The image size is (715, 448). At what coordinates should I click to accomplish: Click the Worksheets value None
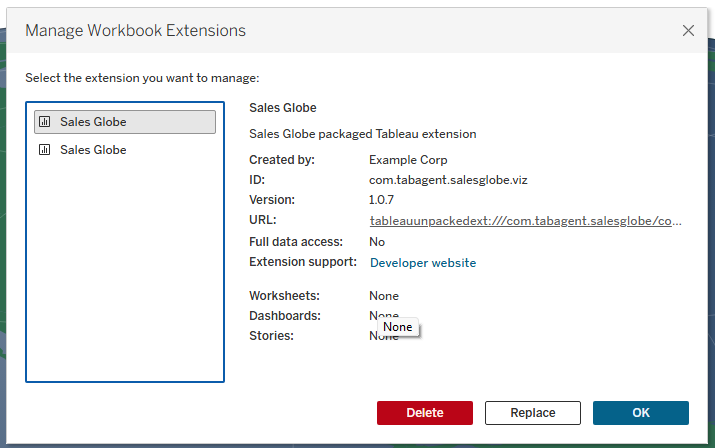tap(384, 296)
